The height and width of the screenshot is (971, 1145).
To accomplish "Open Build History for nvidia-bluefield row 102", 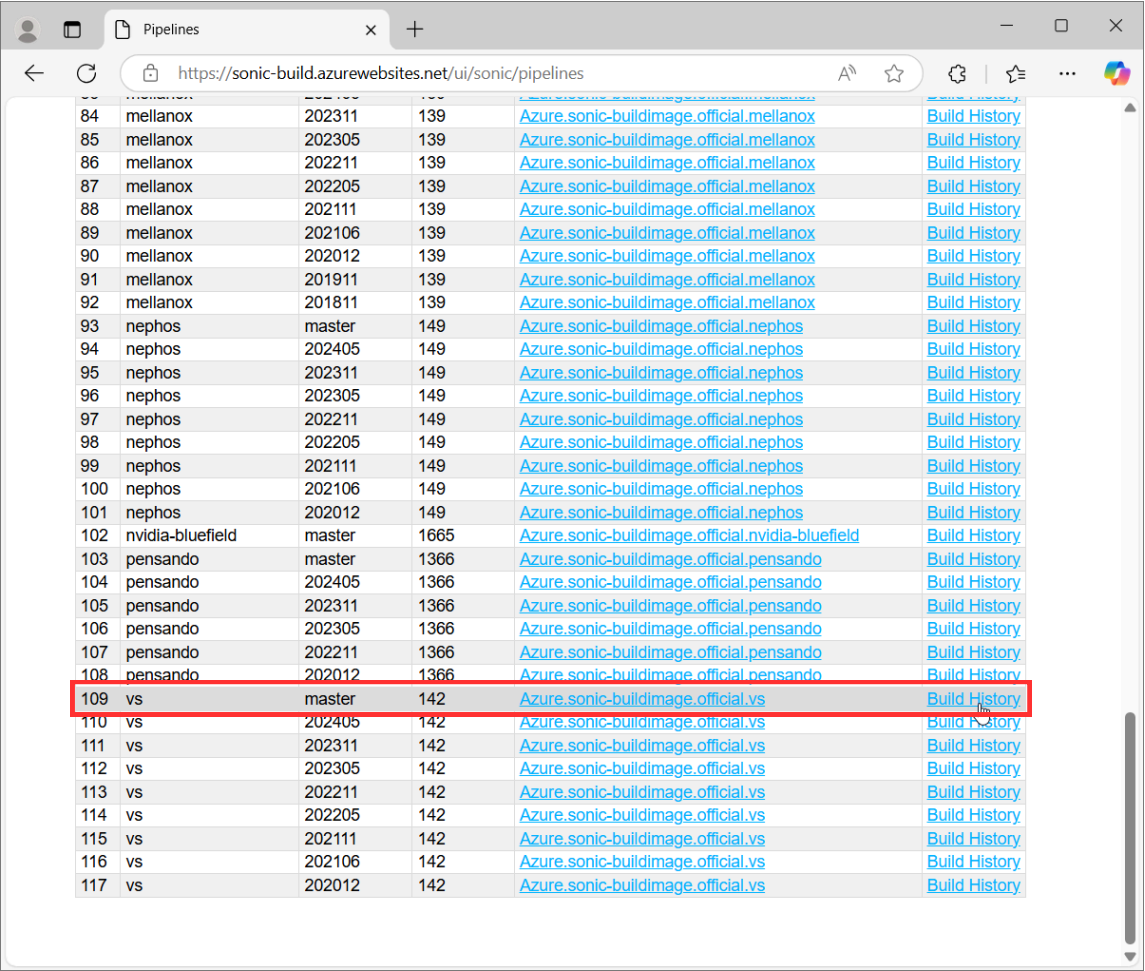I will pos(973,535).
